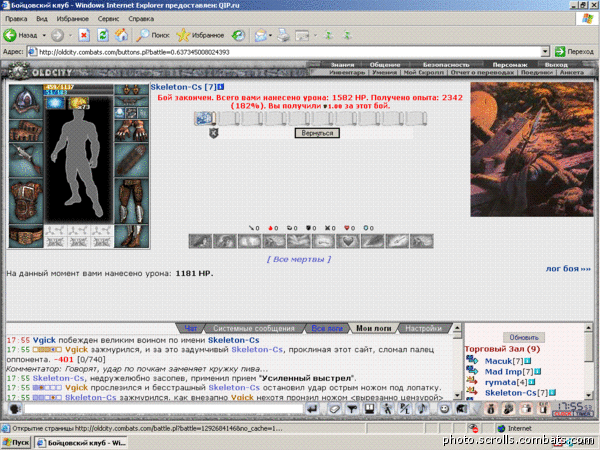The image size is (600, 450).
Task: Click chat log scrollbar down arrow
Action: point(457,395)
